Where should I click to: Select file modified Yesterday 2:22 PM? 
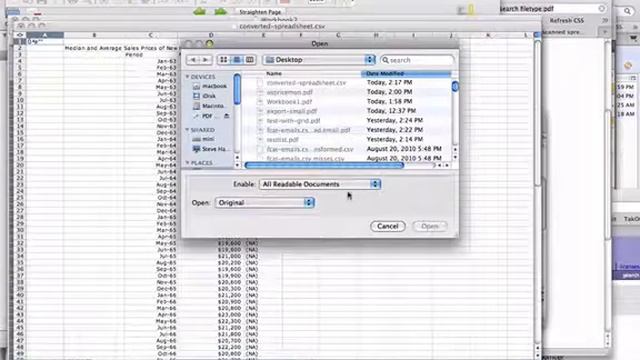click(308, 130)
